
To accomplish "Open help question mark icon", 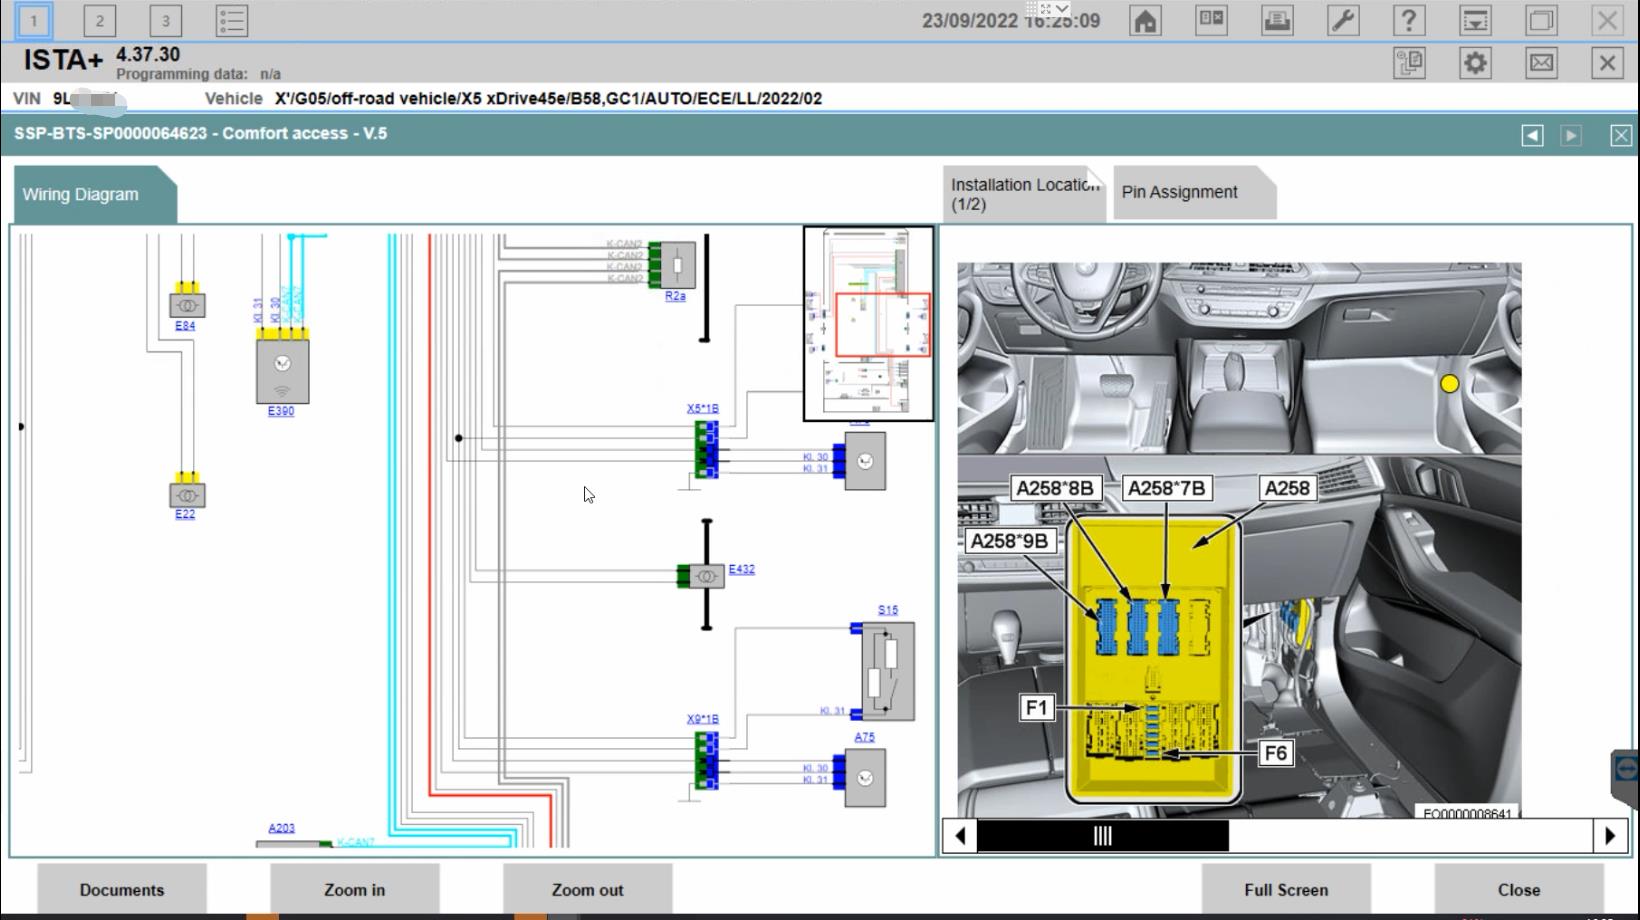I will 1409,20.
